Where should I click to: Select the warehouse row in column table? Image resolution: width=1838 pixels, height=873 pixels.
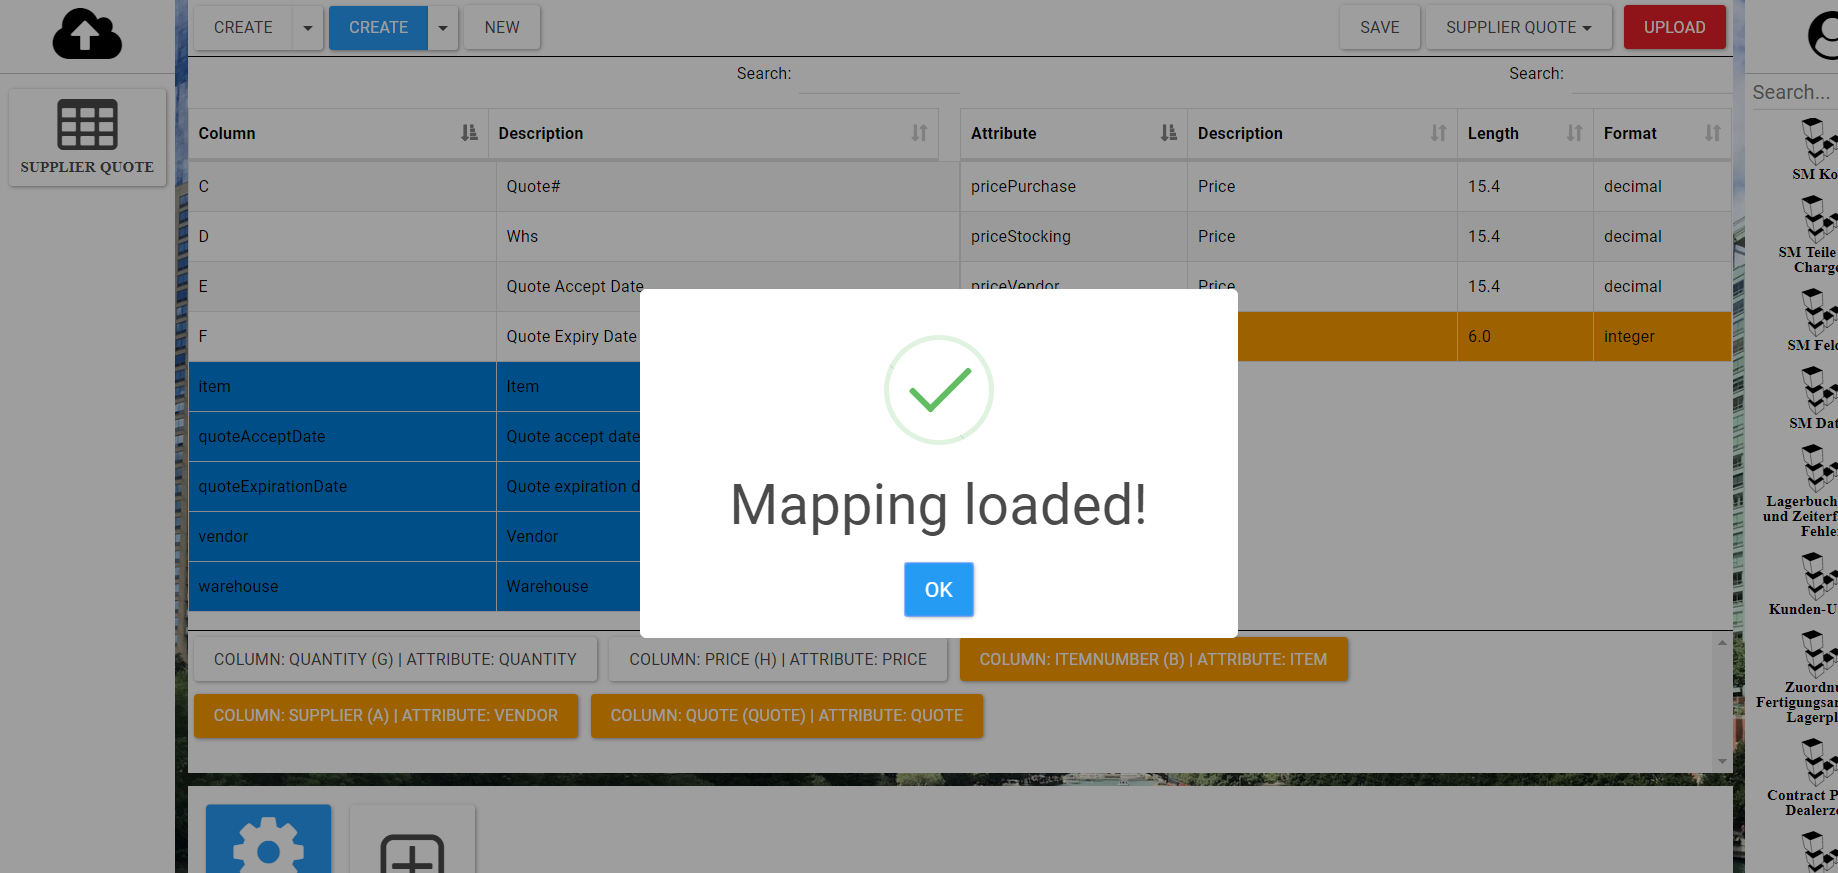click(x=340, y=587)
